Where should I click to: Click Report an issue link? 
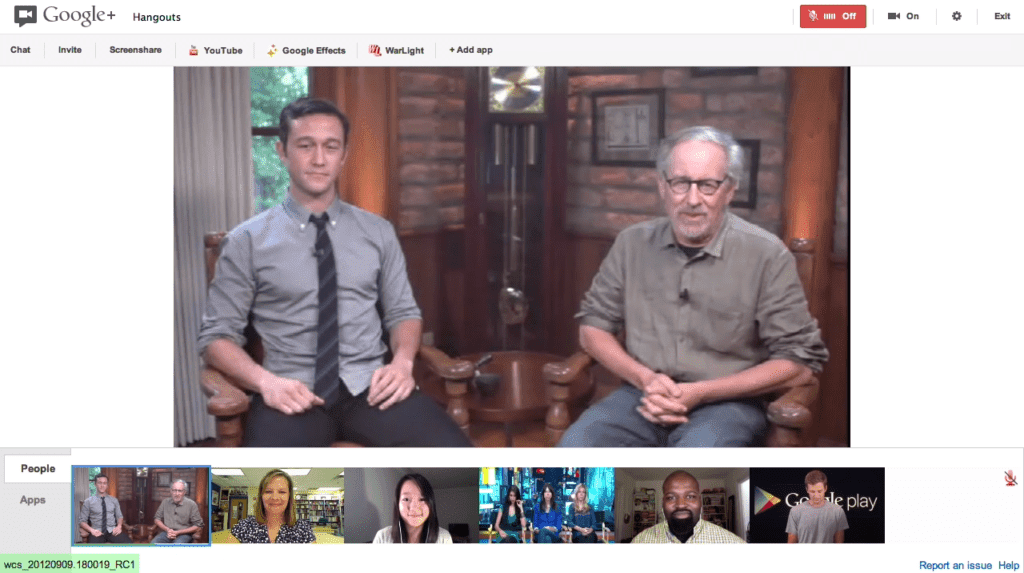955,565
